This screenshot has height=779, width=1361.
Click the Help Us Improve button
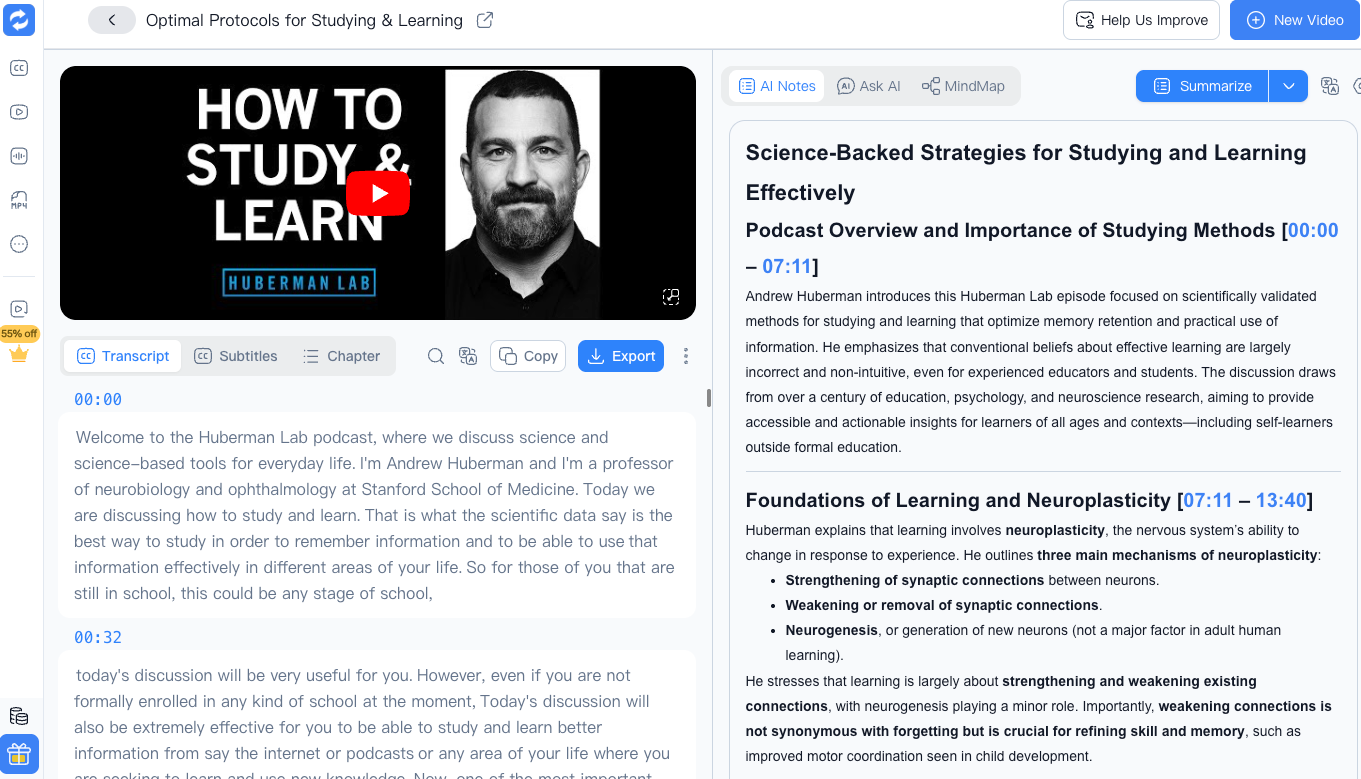[1141, 20]
